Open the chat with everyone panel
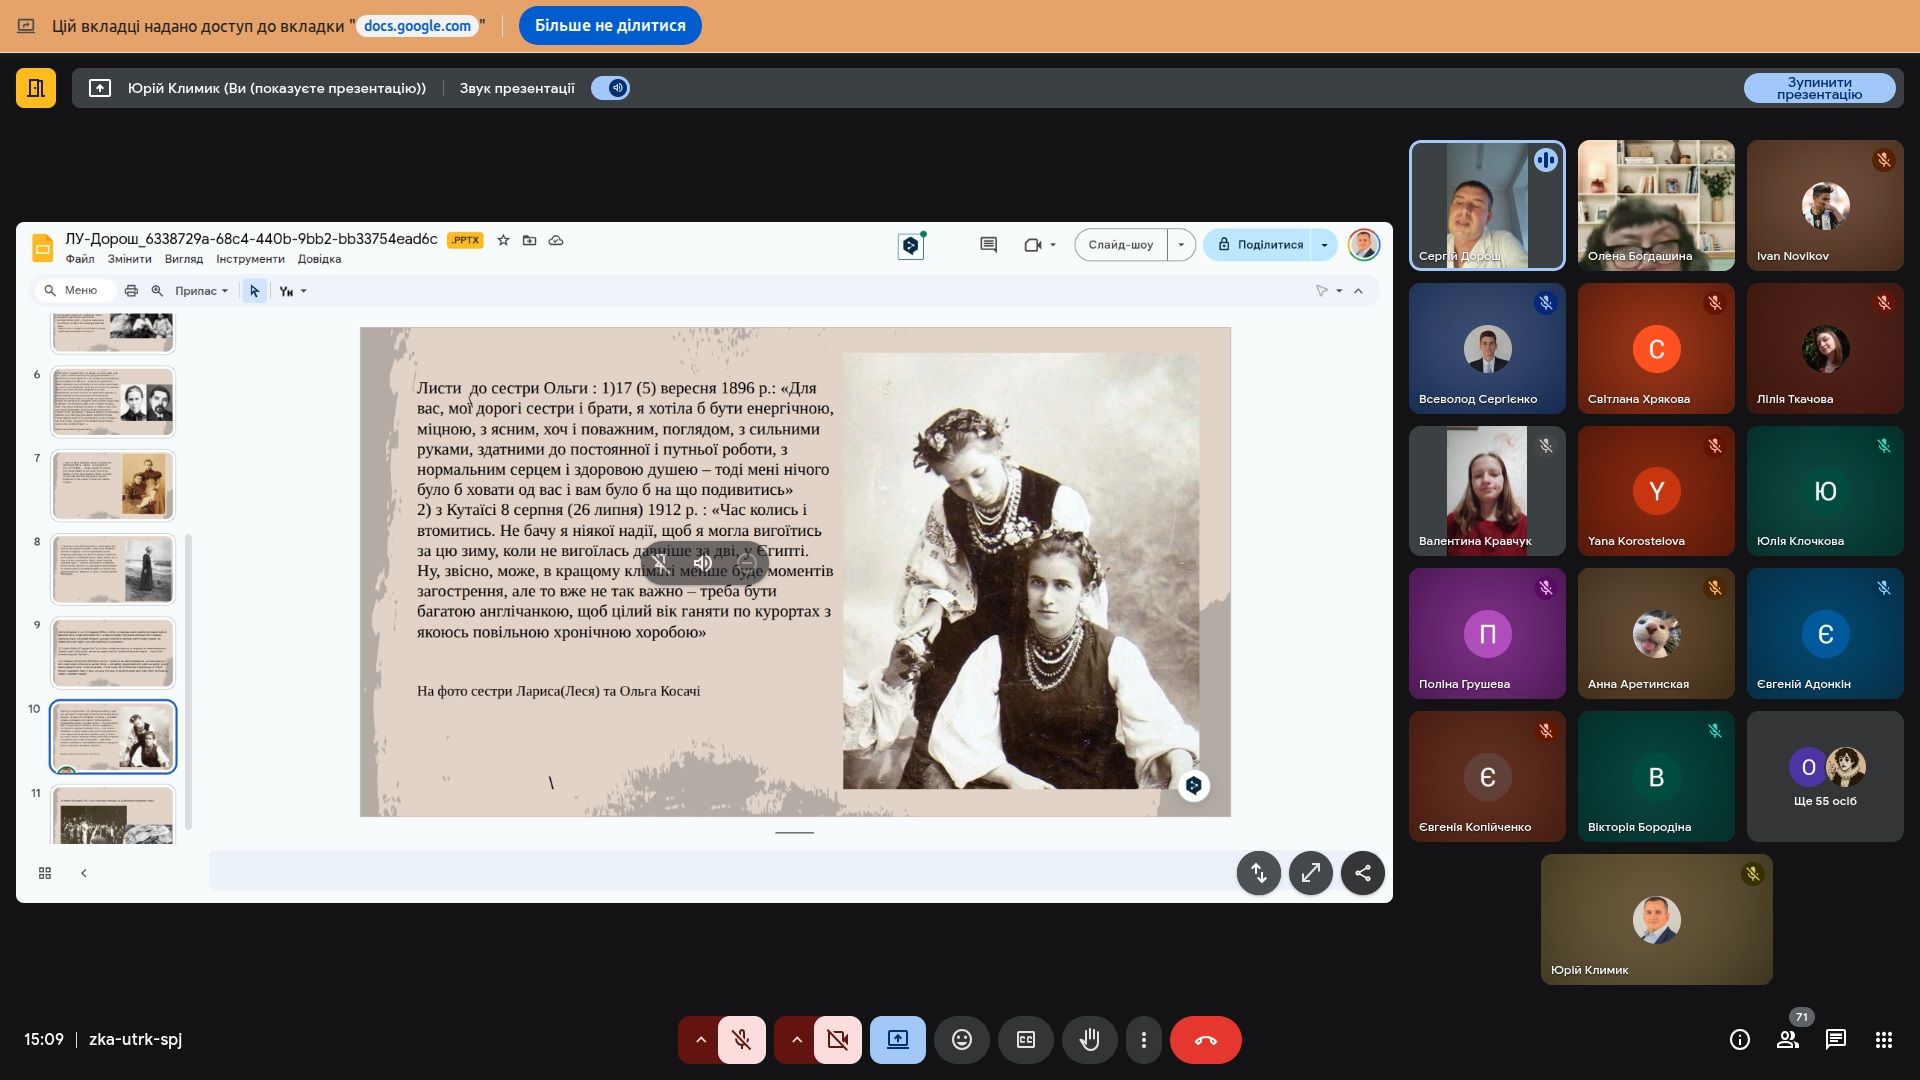The width and height of the screenshot is (1920, 1080). point(1835,1040)
